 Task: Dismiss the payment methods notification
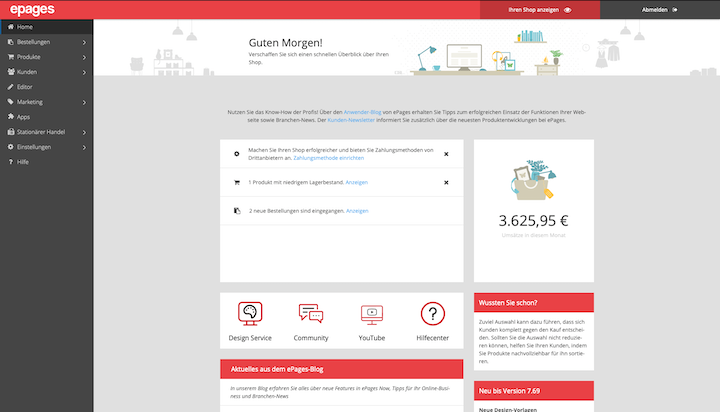(x=446, y=154)
